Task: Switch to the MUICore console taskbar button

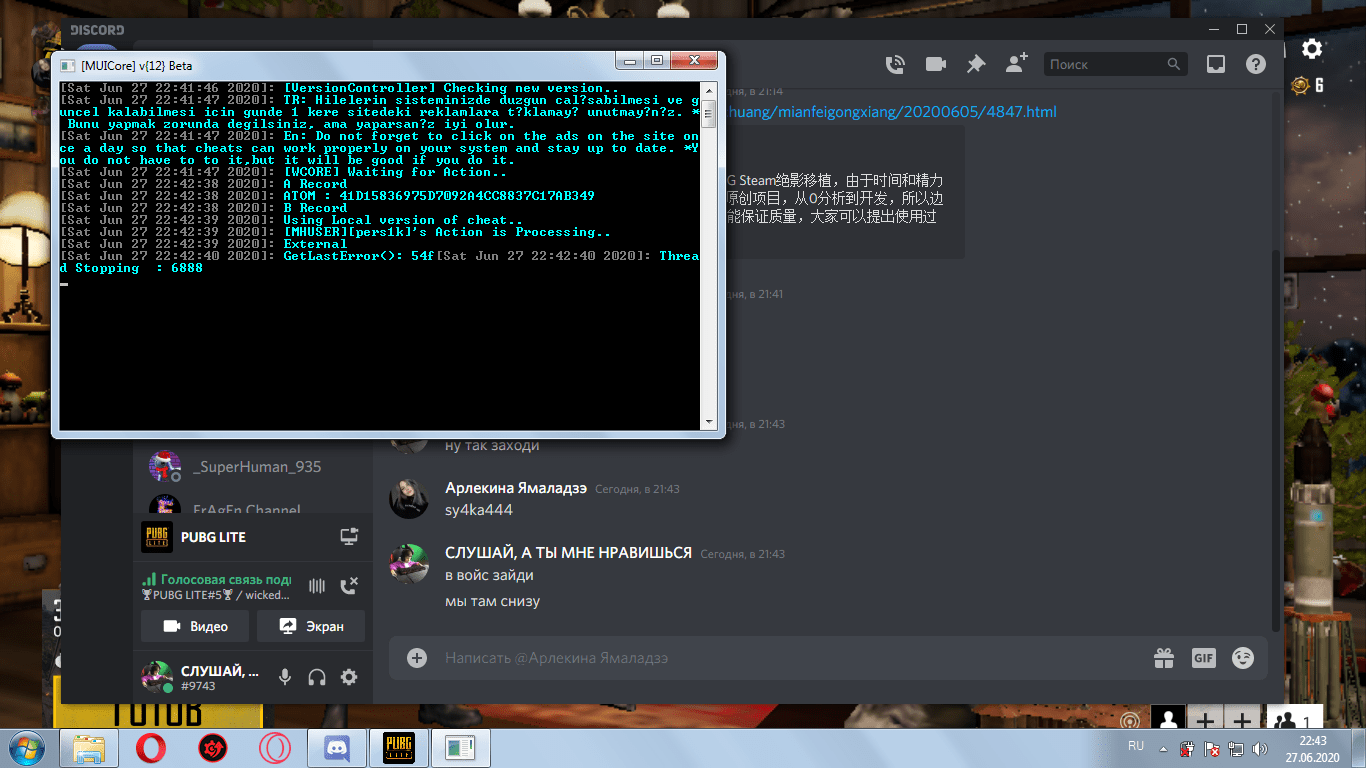Action: click(461, 747)
